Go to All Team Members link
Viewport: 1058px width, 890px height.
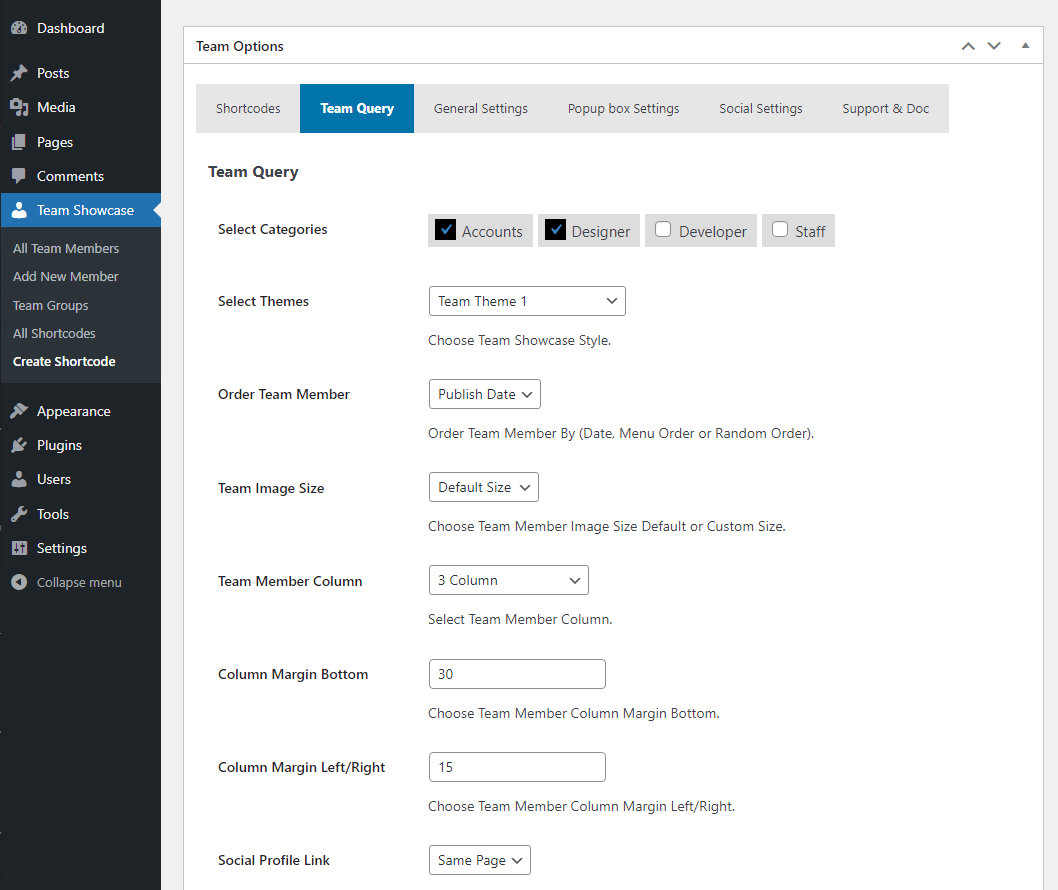(66, 248)
